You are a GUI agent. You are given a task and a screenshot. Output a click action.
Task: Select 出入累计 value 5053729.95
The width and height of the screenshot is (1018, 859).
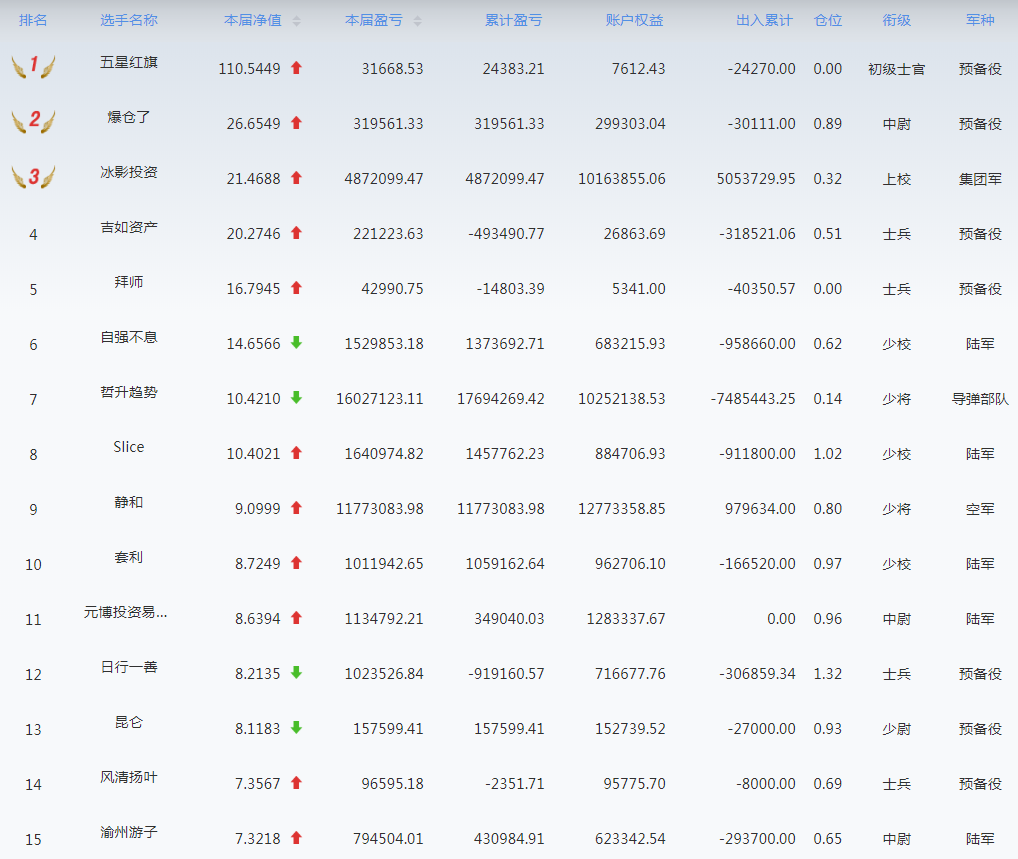756,179
